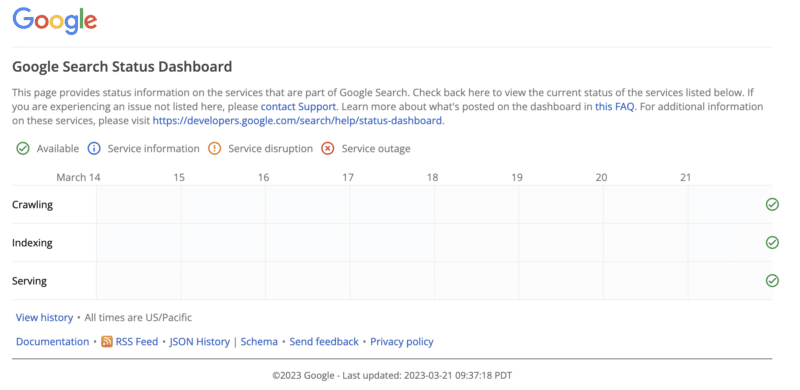Click the Indexing row green check status icon
Screen dimensions: 800x390
click(x=772, y=242)
